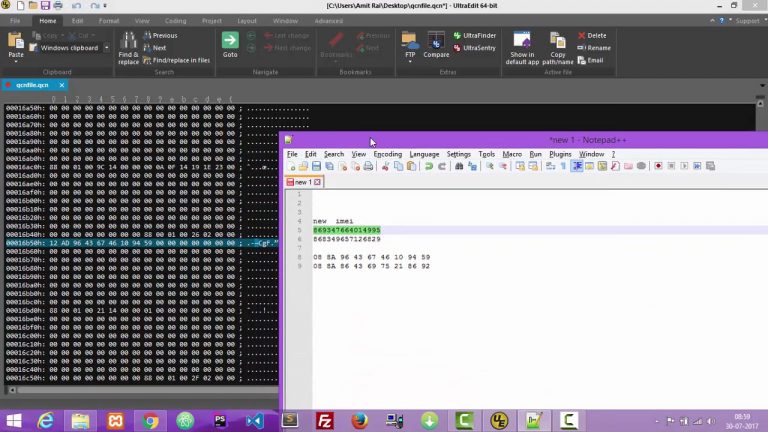Click Notepad++ Cut toolbar icon

click(x=386, y=167)
